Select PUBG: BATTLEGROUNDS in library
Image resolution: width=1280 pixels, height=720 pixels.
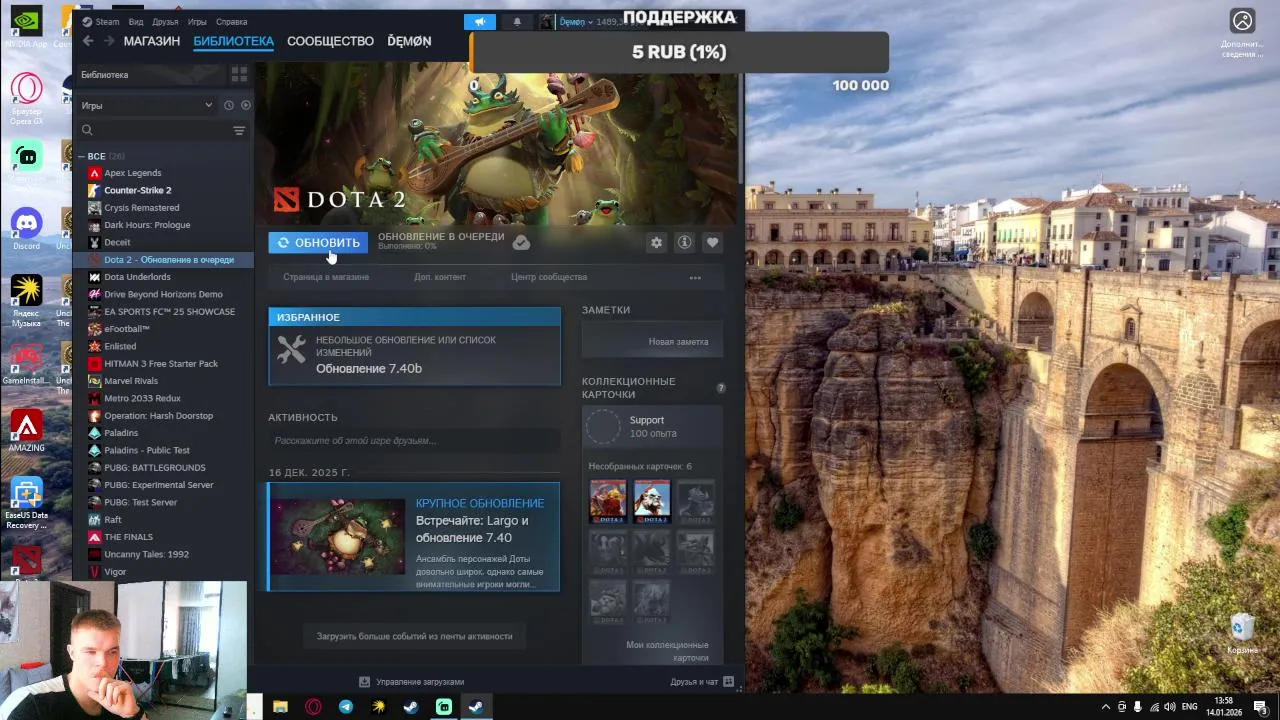pyautogui.click(x=155, y=467)
